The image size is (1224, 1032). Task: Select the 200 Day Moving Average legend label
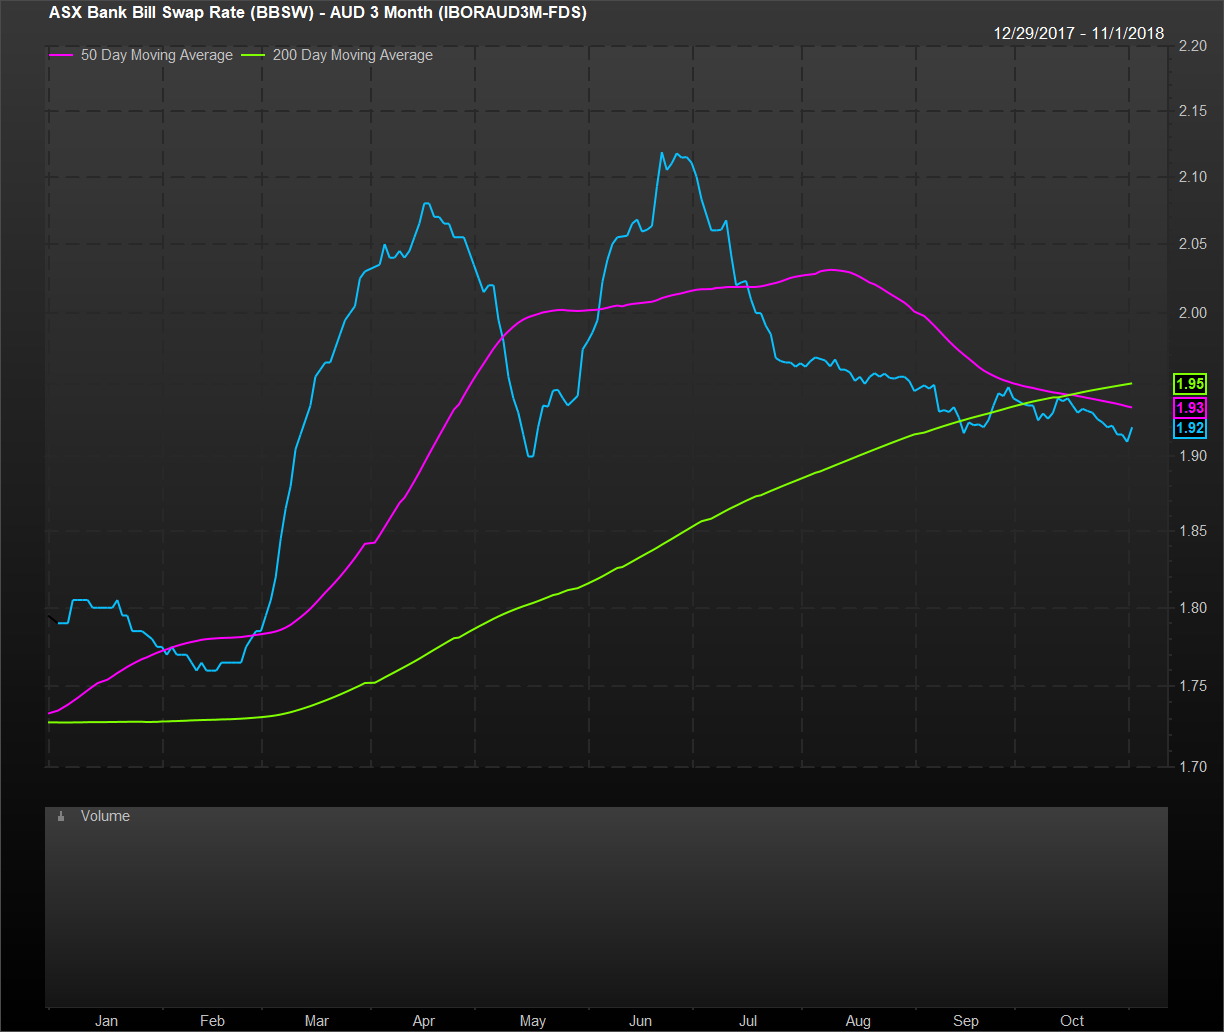(352, 56)
